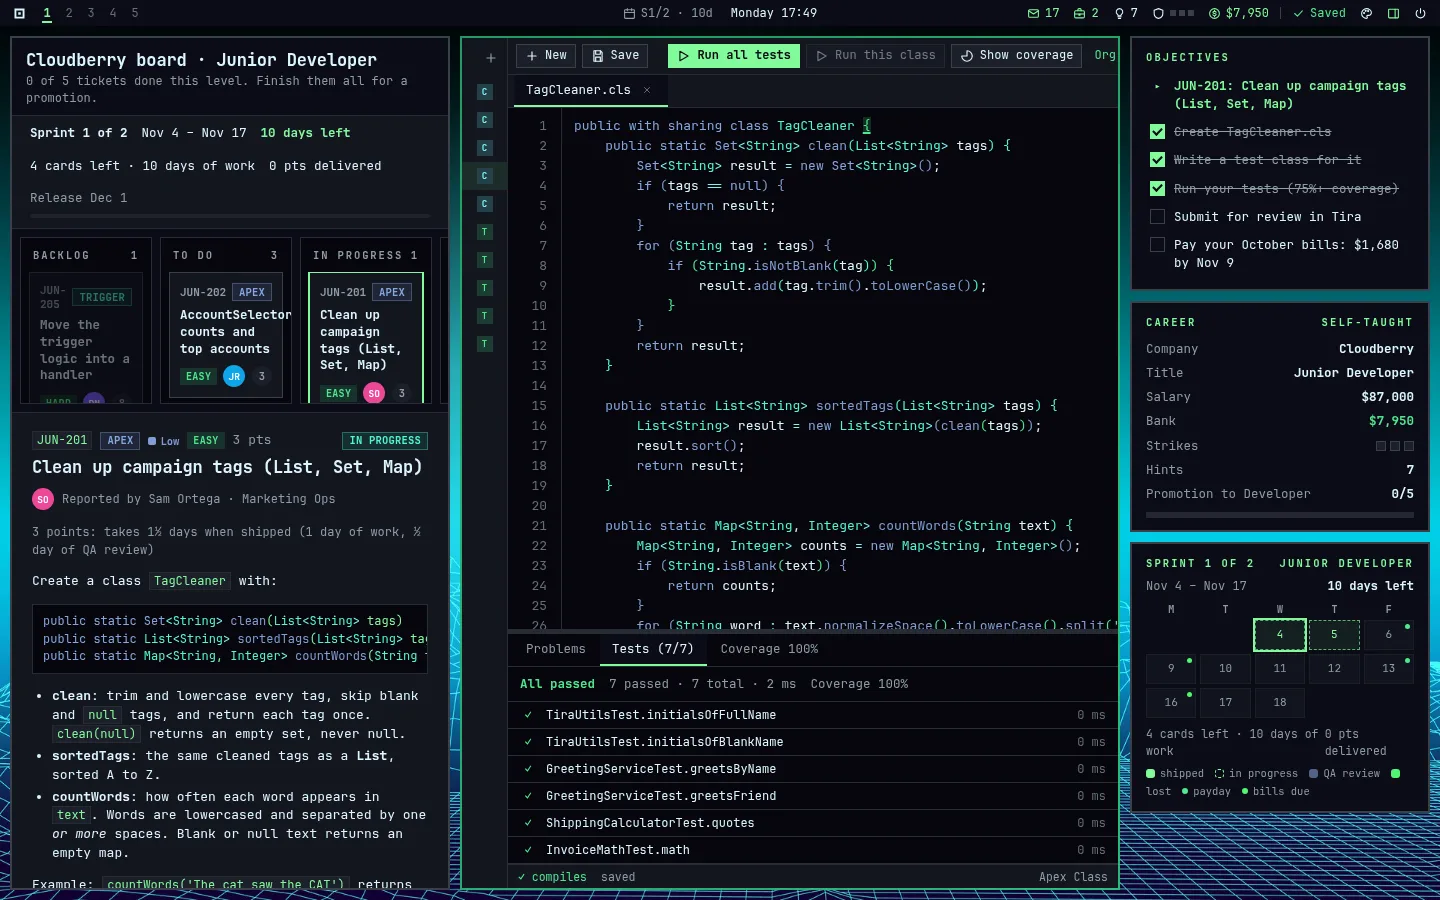This screenshot has width=1440, height=900.
Task: Click the calendar icon beside S1/2
Action: [x=629, y=14]
